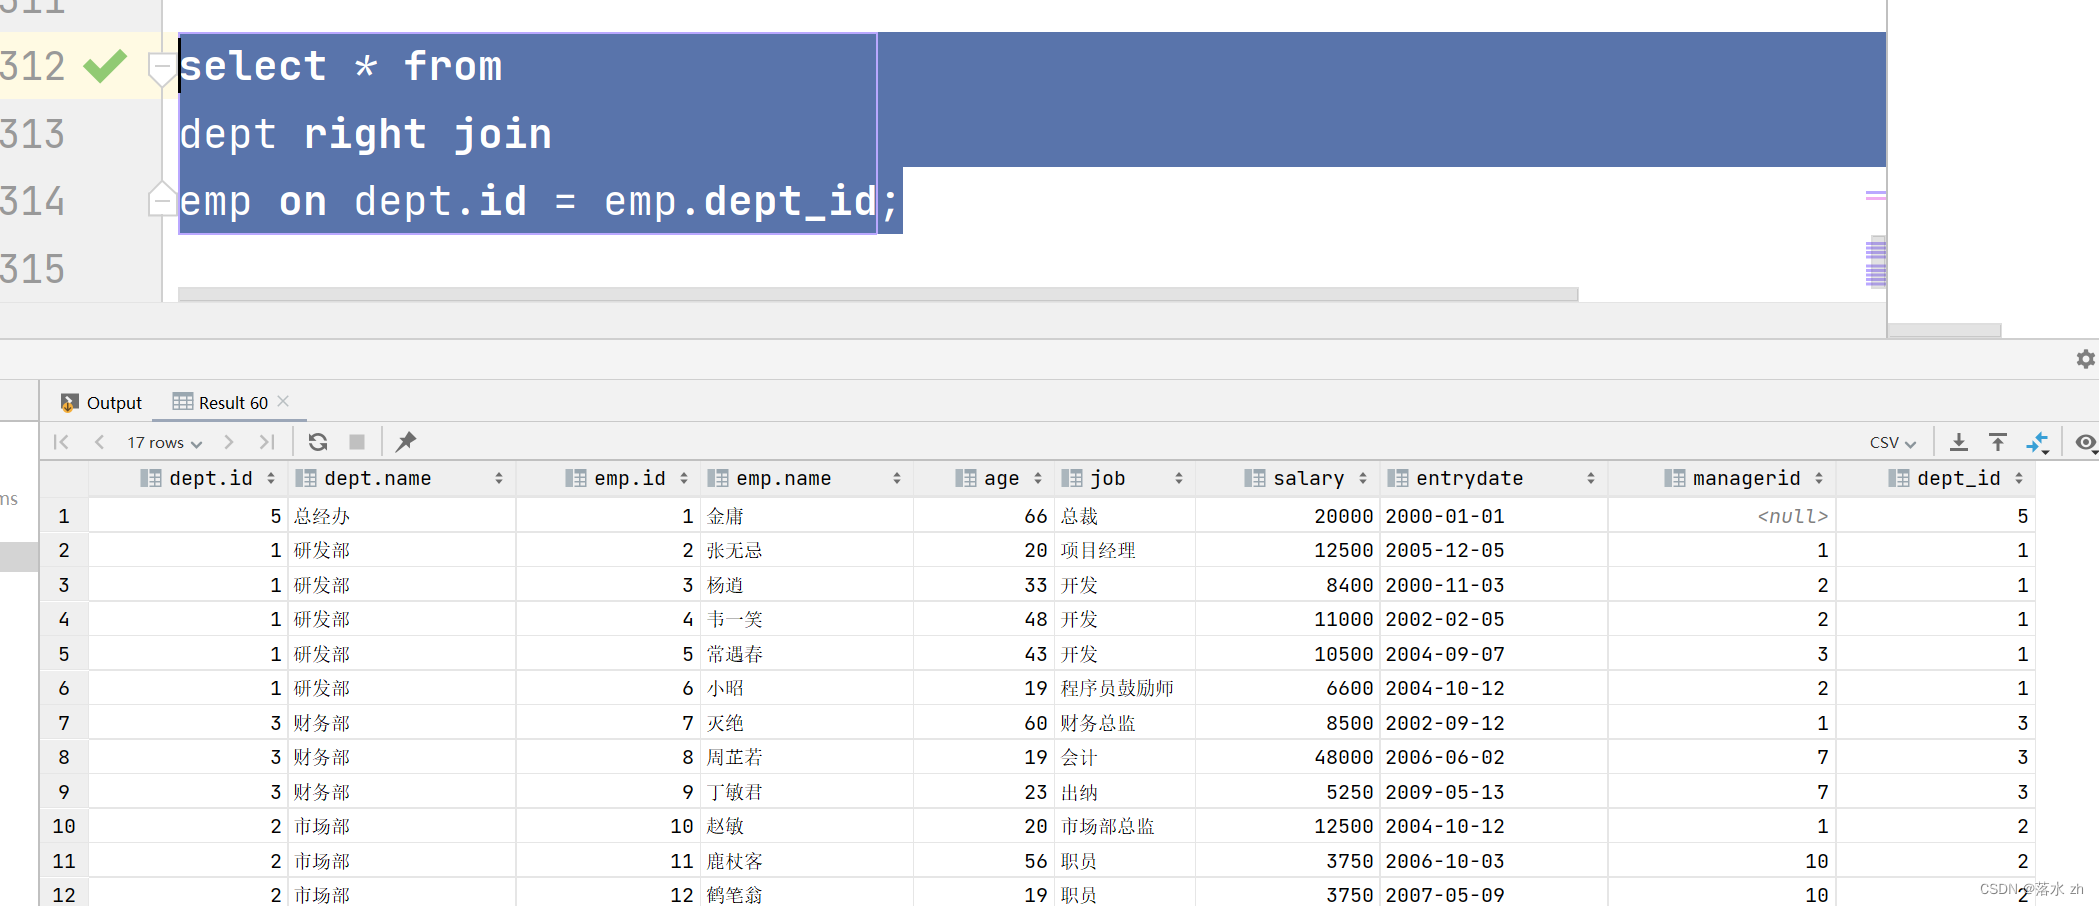This screenshot has width=2099, height=906.
Task: Switch to the Output tab
Action: (101, 402)
